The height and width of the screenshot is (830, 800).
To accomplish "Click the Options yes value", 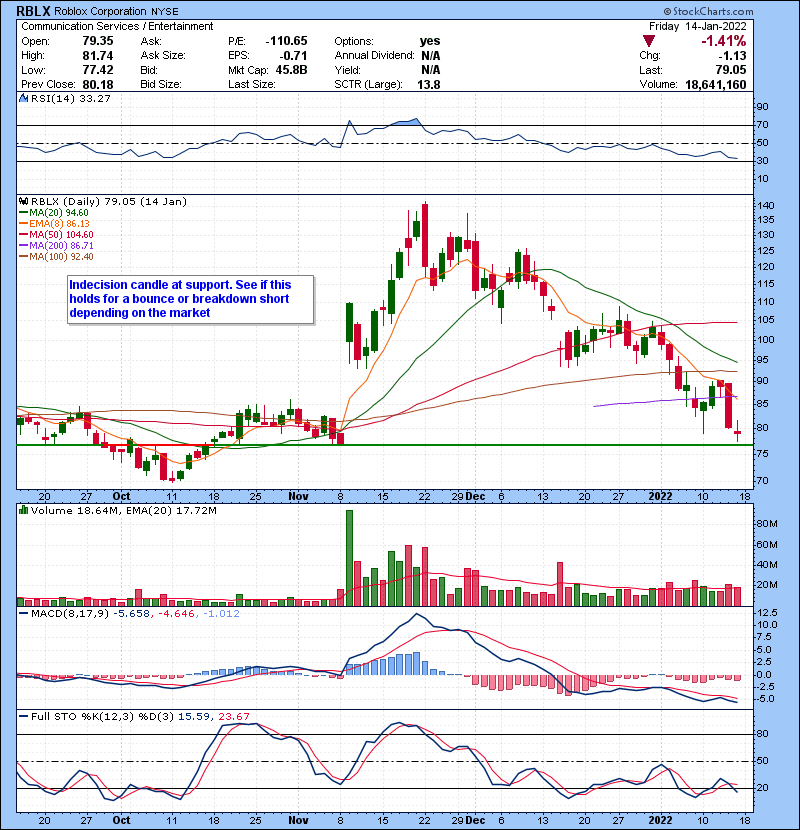I will click(x=430, y=41).
